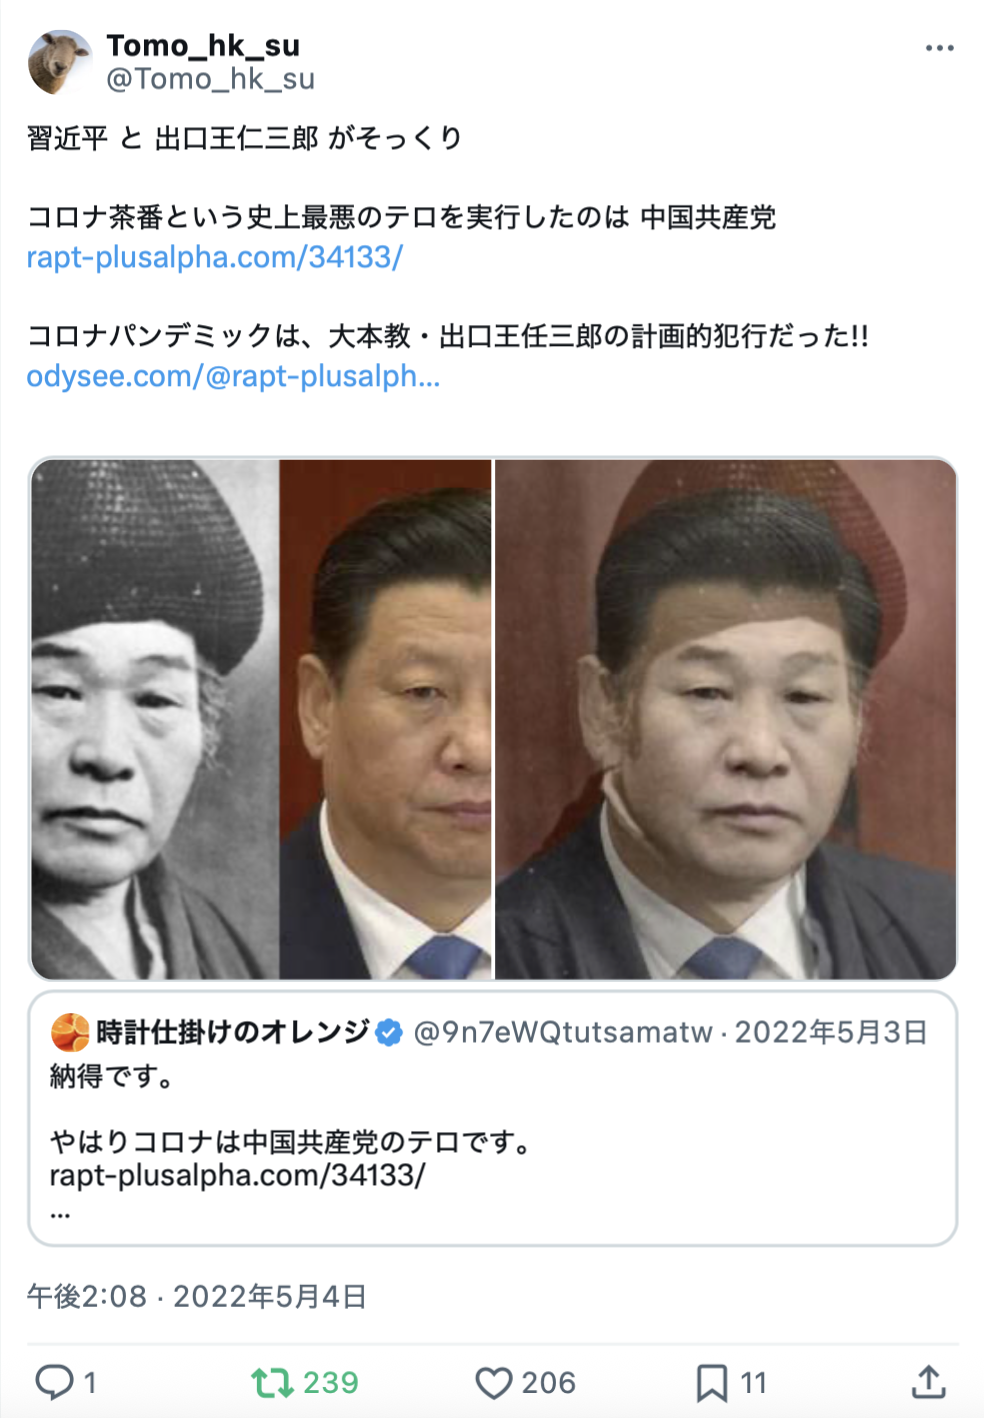The height and width of the screenshot is (1418, 984).
Task: Click the 206 likes count
Action: pos(548,1382)
